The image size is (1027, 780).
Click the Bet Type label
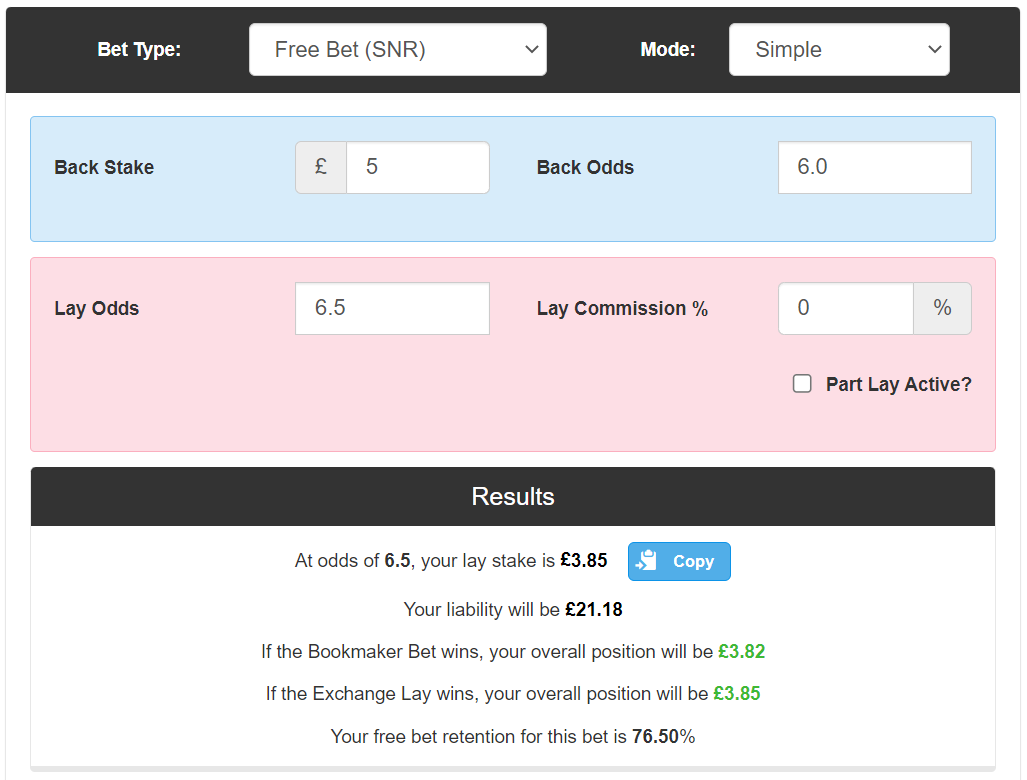coord(139,49)
